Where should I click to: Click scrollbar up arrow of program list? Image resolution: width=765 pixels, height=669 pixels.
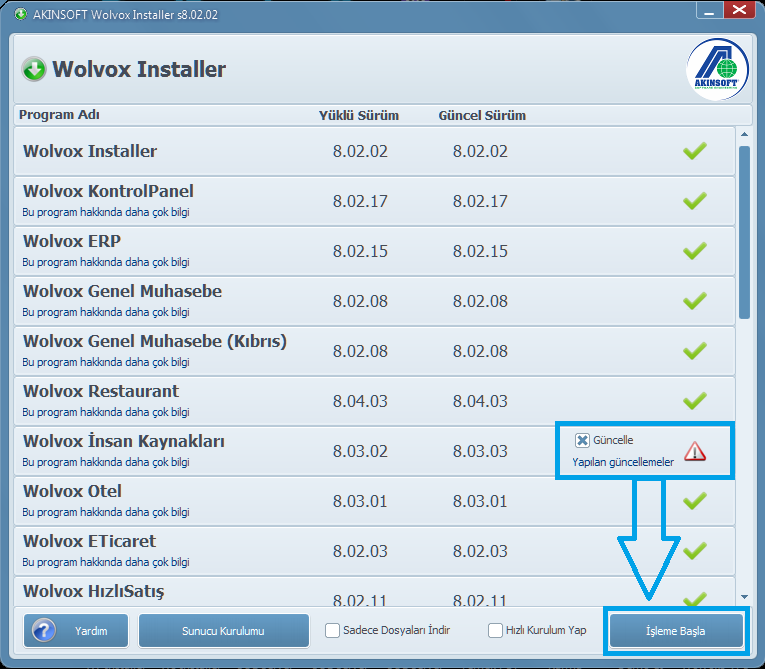(744, 134)
